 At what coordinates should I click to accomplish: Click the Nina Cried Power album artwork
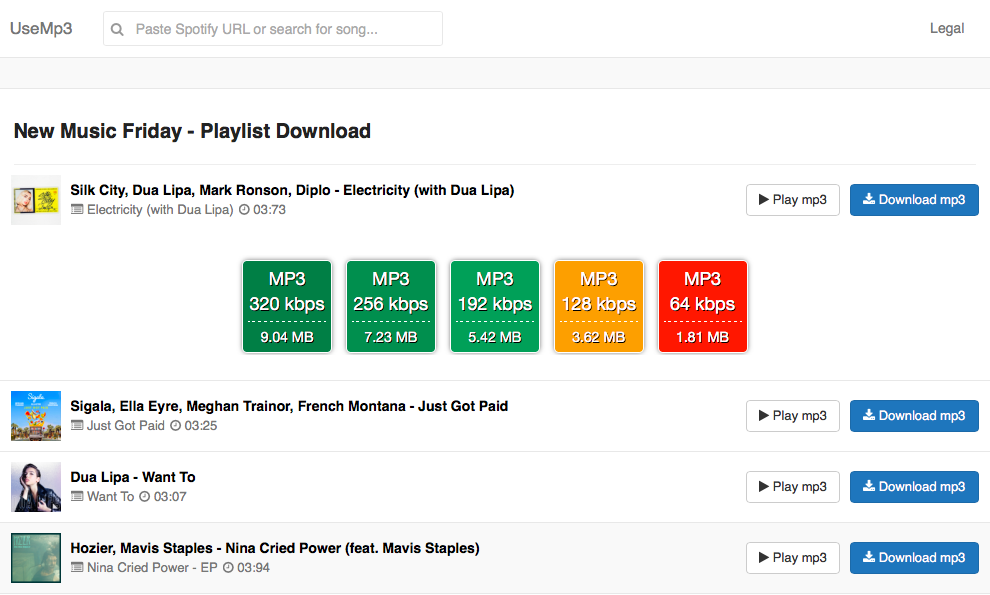pyautogui.click(x=36, y=557)
